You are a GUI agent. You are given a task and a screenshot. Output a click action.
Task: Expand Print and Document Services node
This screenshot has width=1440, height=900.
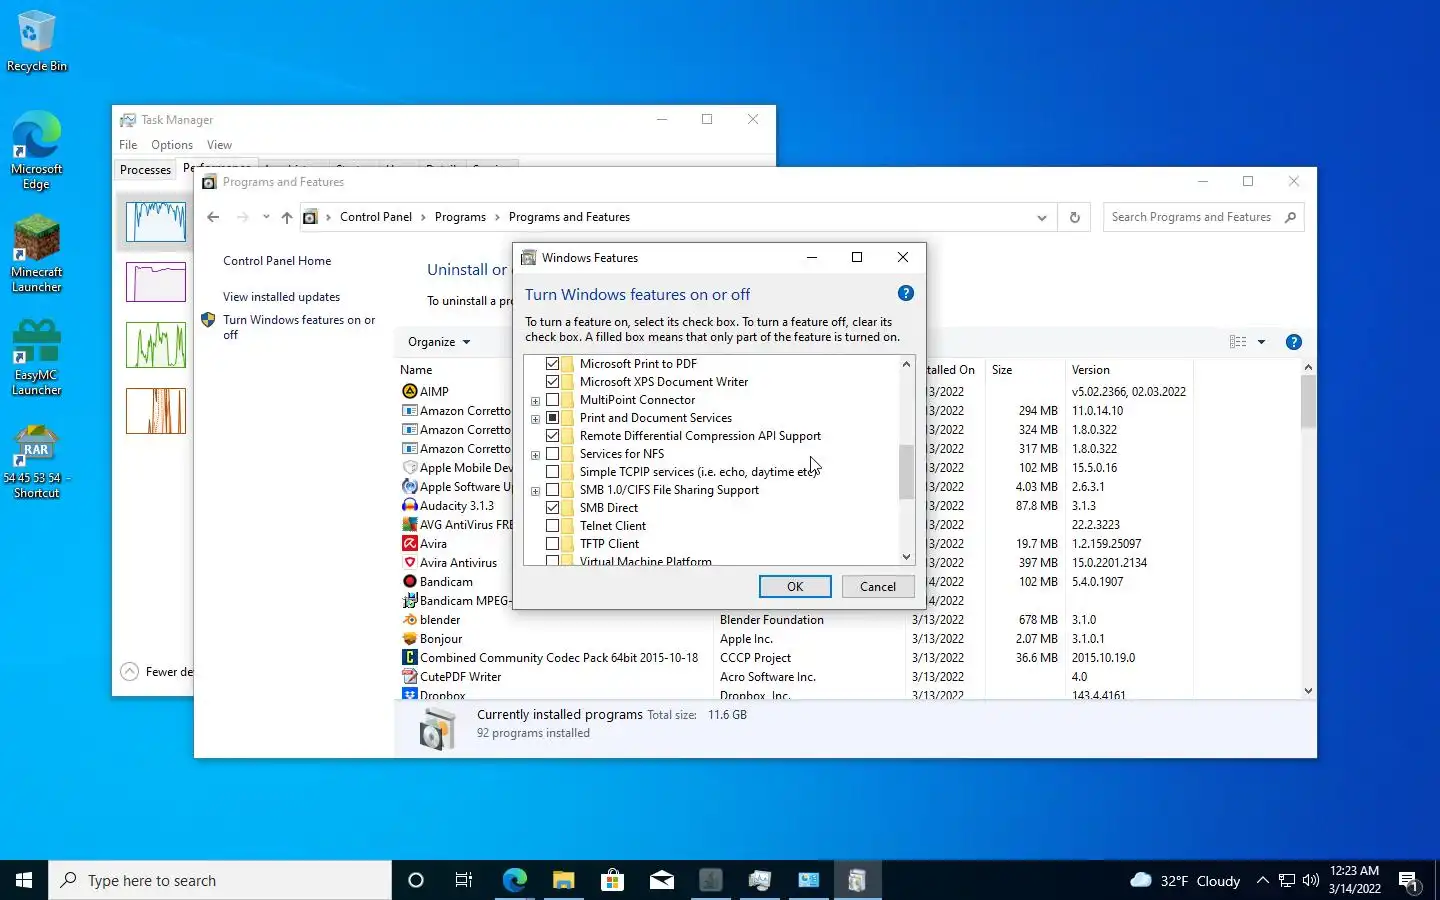pos(535,419)
